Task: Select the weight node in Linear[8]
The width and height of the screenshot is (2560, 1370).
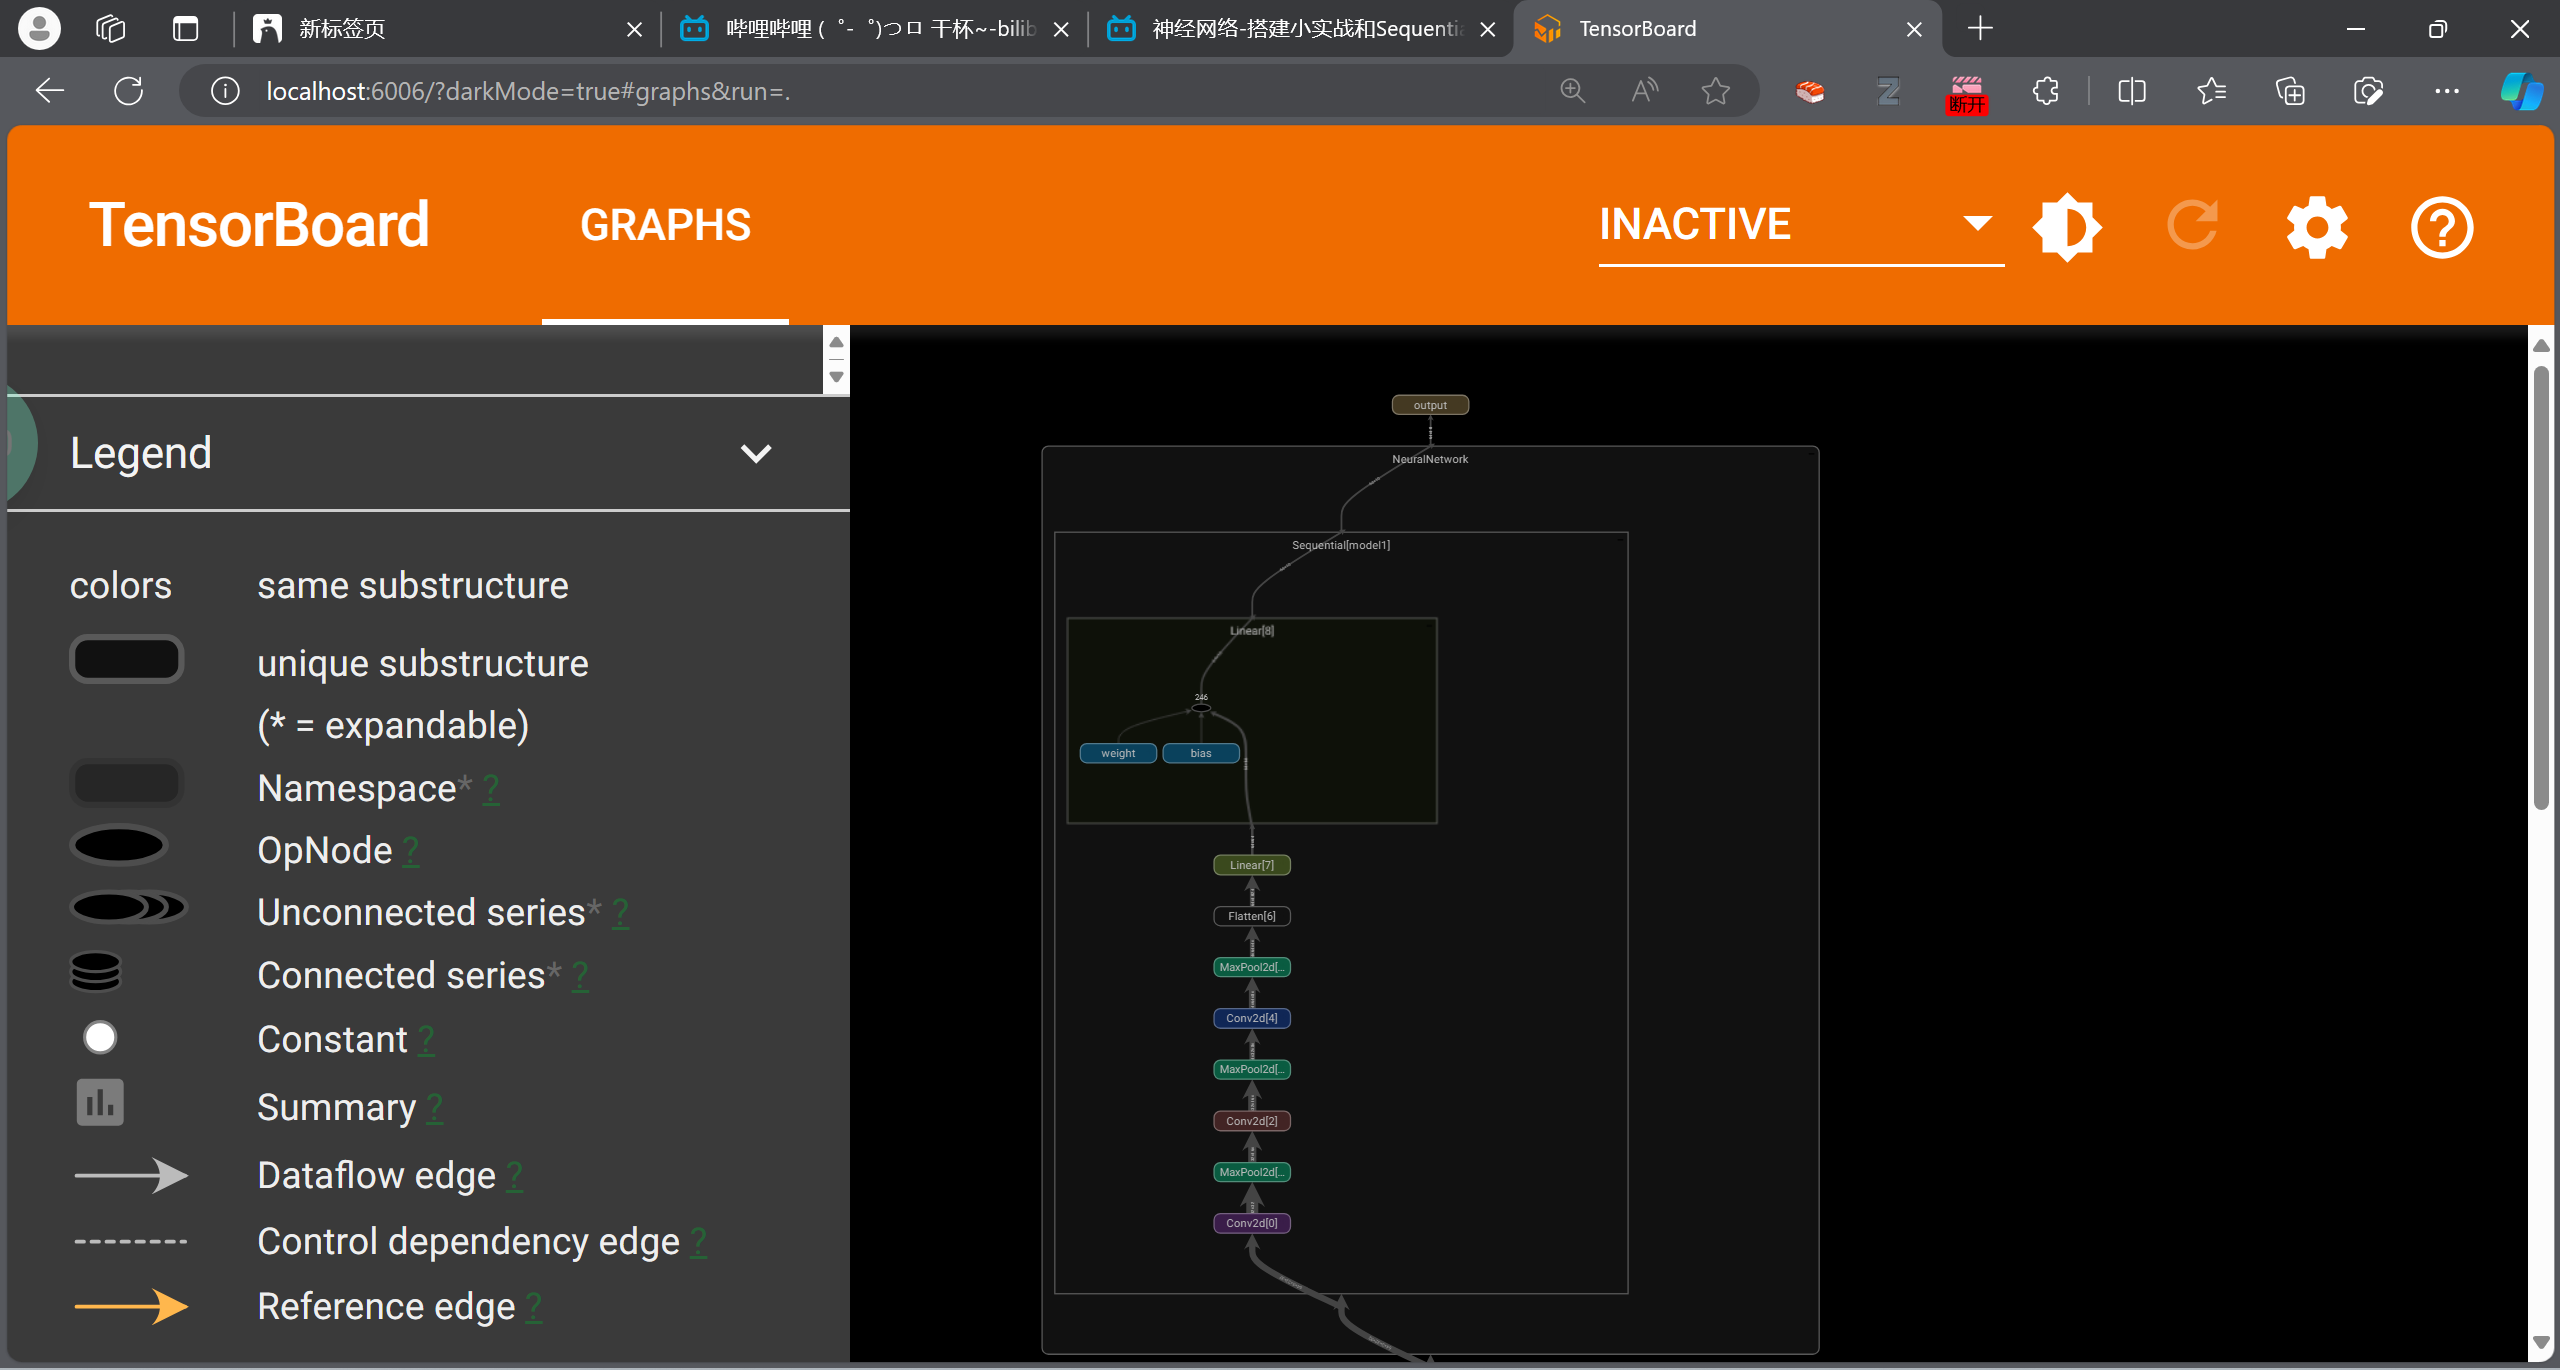Action: 1118,753
